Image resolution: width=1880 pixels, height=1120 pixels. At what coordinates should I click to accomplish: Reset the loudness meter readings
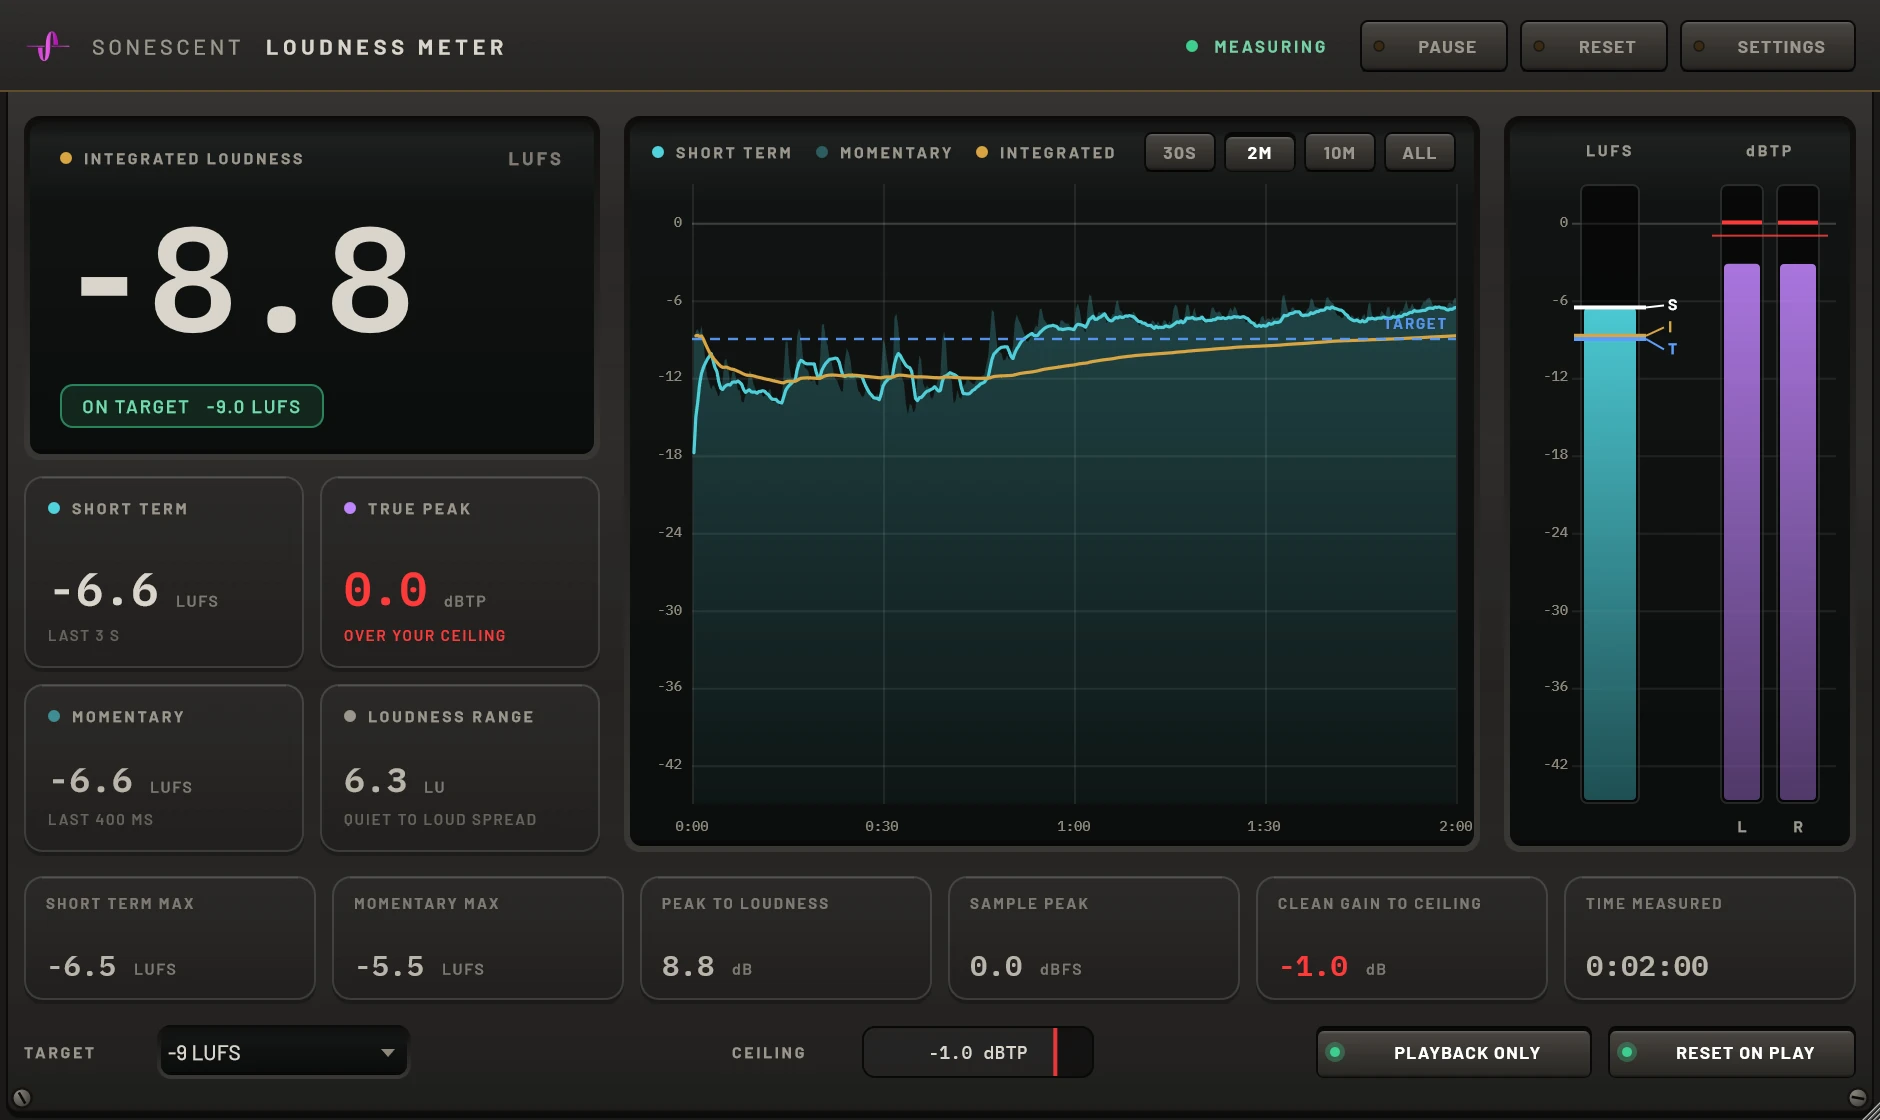click(1593, 47)
